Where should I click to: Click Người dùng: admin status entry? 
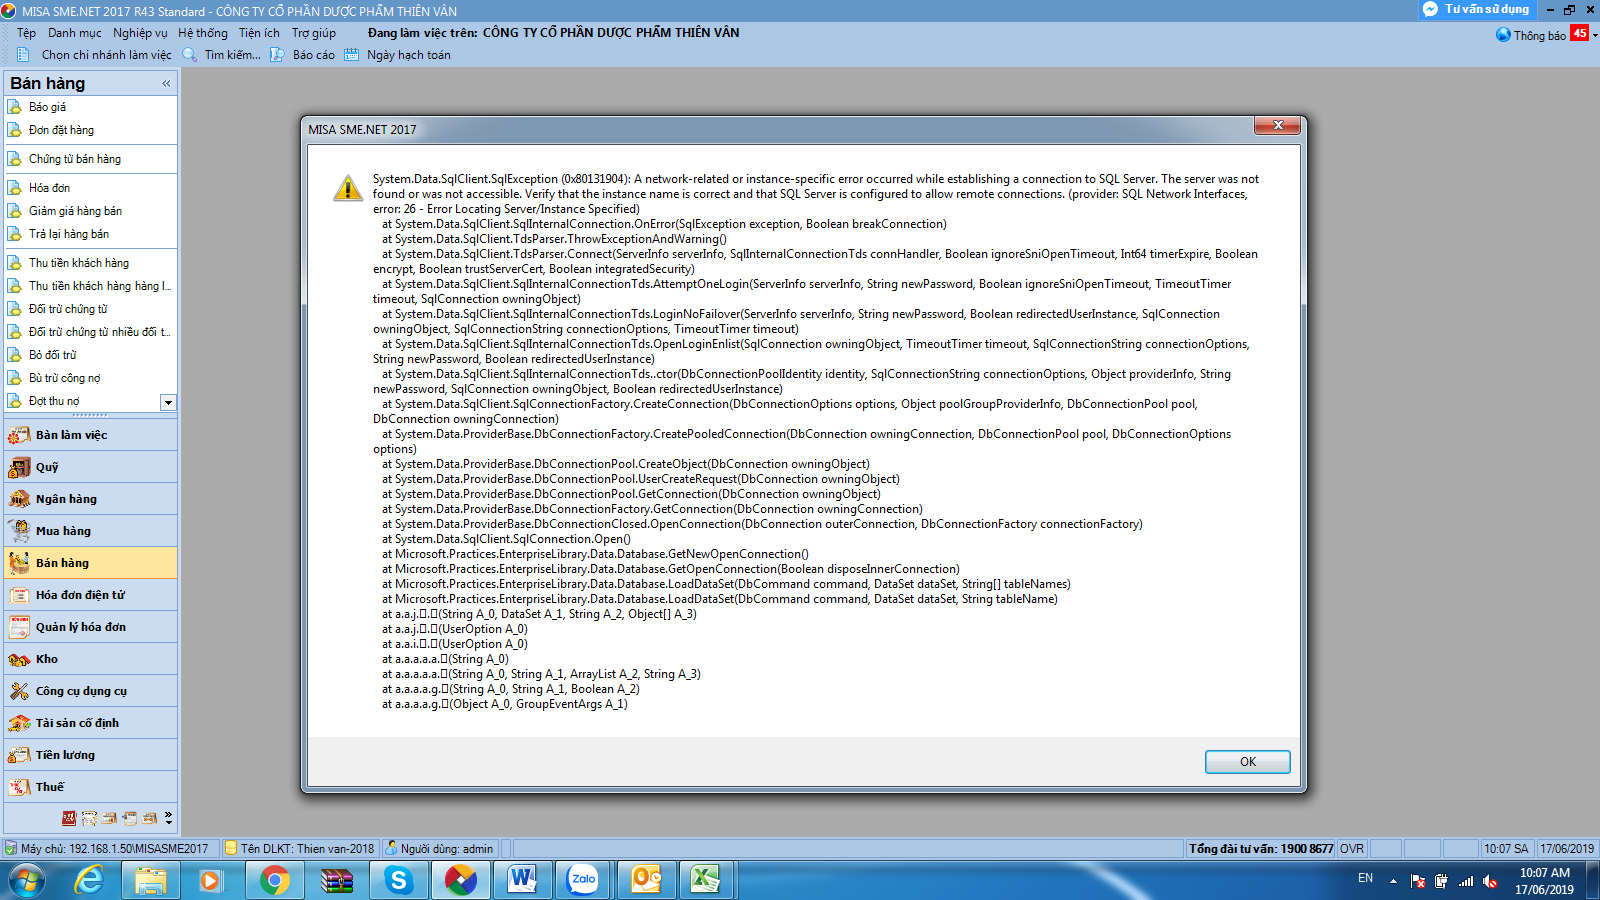[440, 849]
